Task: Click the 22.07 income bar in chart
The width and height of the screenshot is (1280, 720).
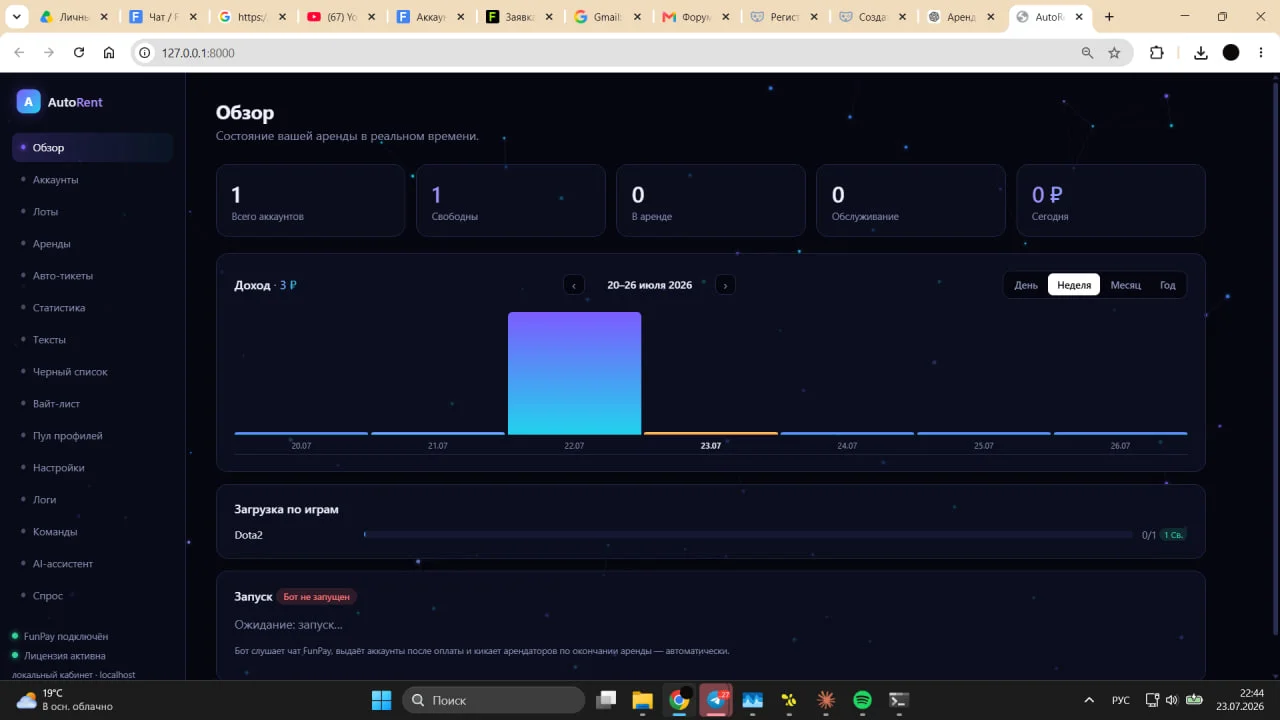Action: point(574,373)
